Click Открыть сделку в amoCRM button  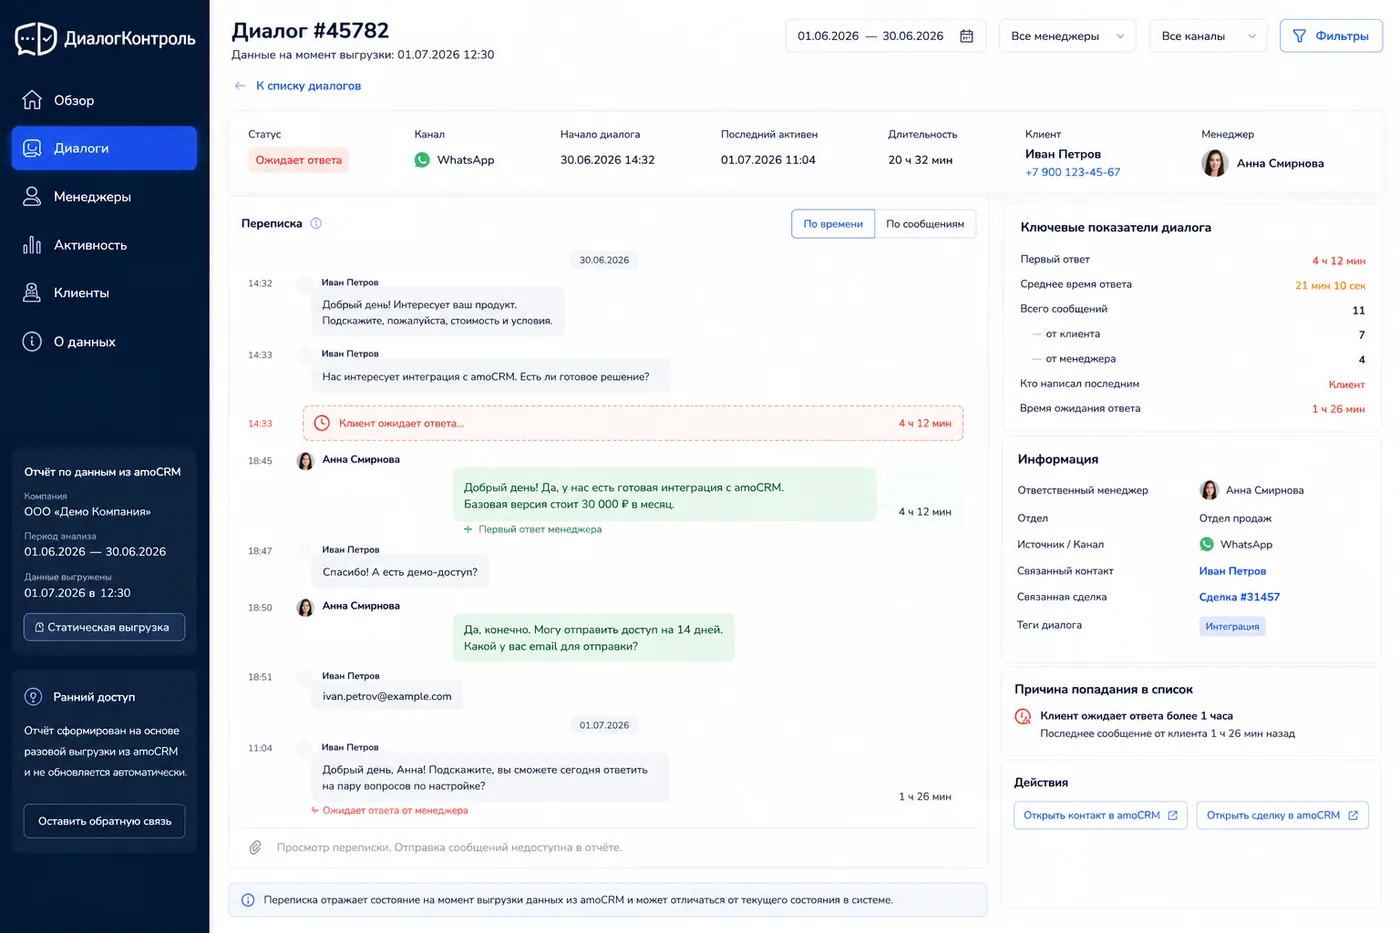tap(1282, 816)
